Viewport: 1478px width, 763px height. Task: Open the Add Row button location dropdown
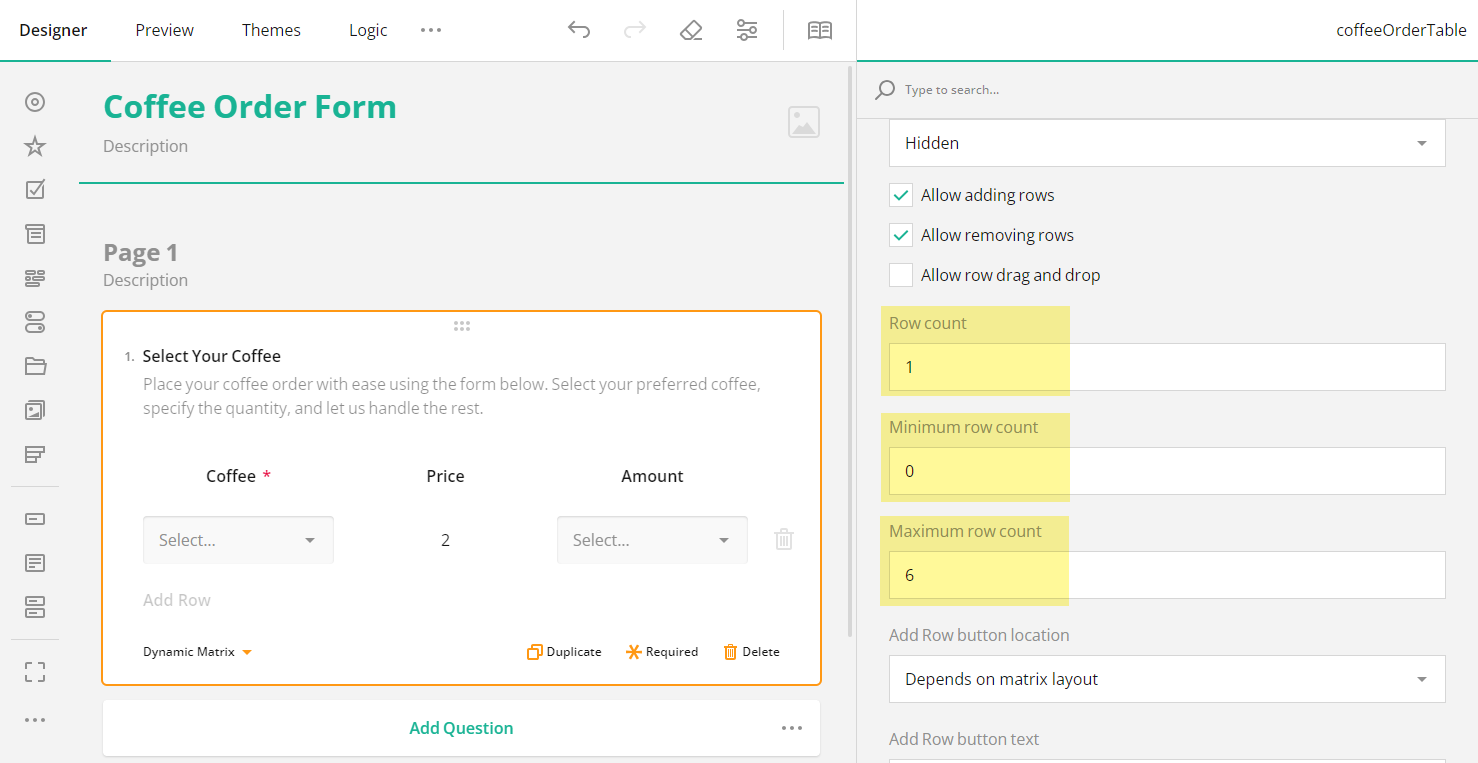tap(1166, 679)
